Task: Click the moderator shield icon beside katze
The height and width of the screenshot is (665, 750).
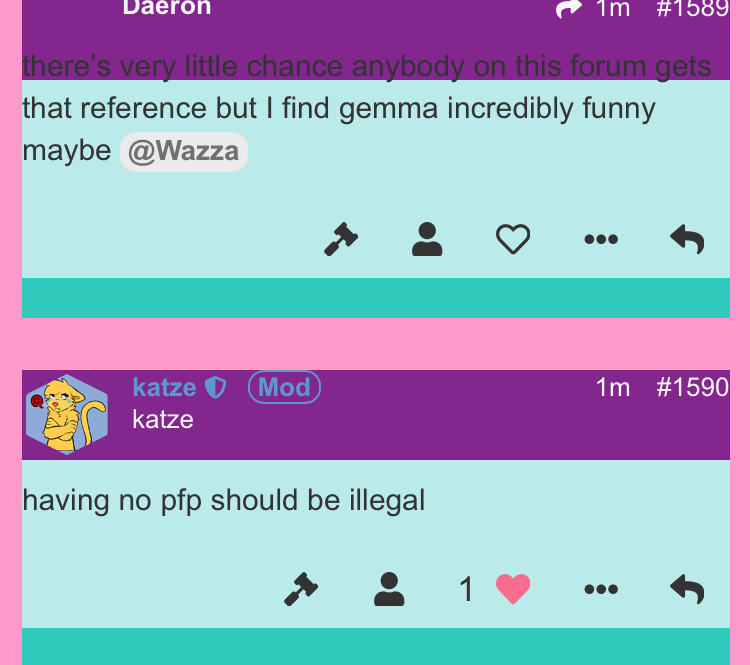Action: click(x=215, y=388)
